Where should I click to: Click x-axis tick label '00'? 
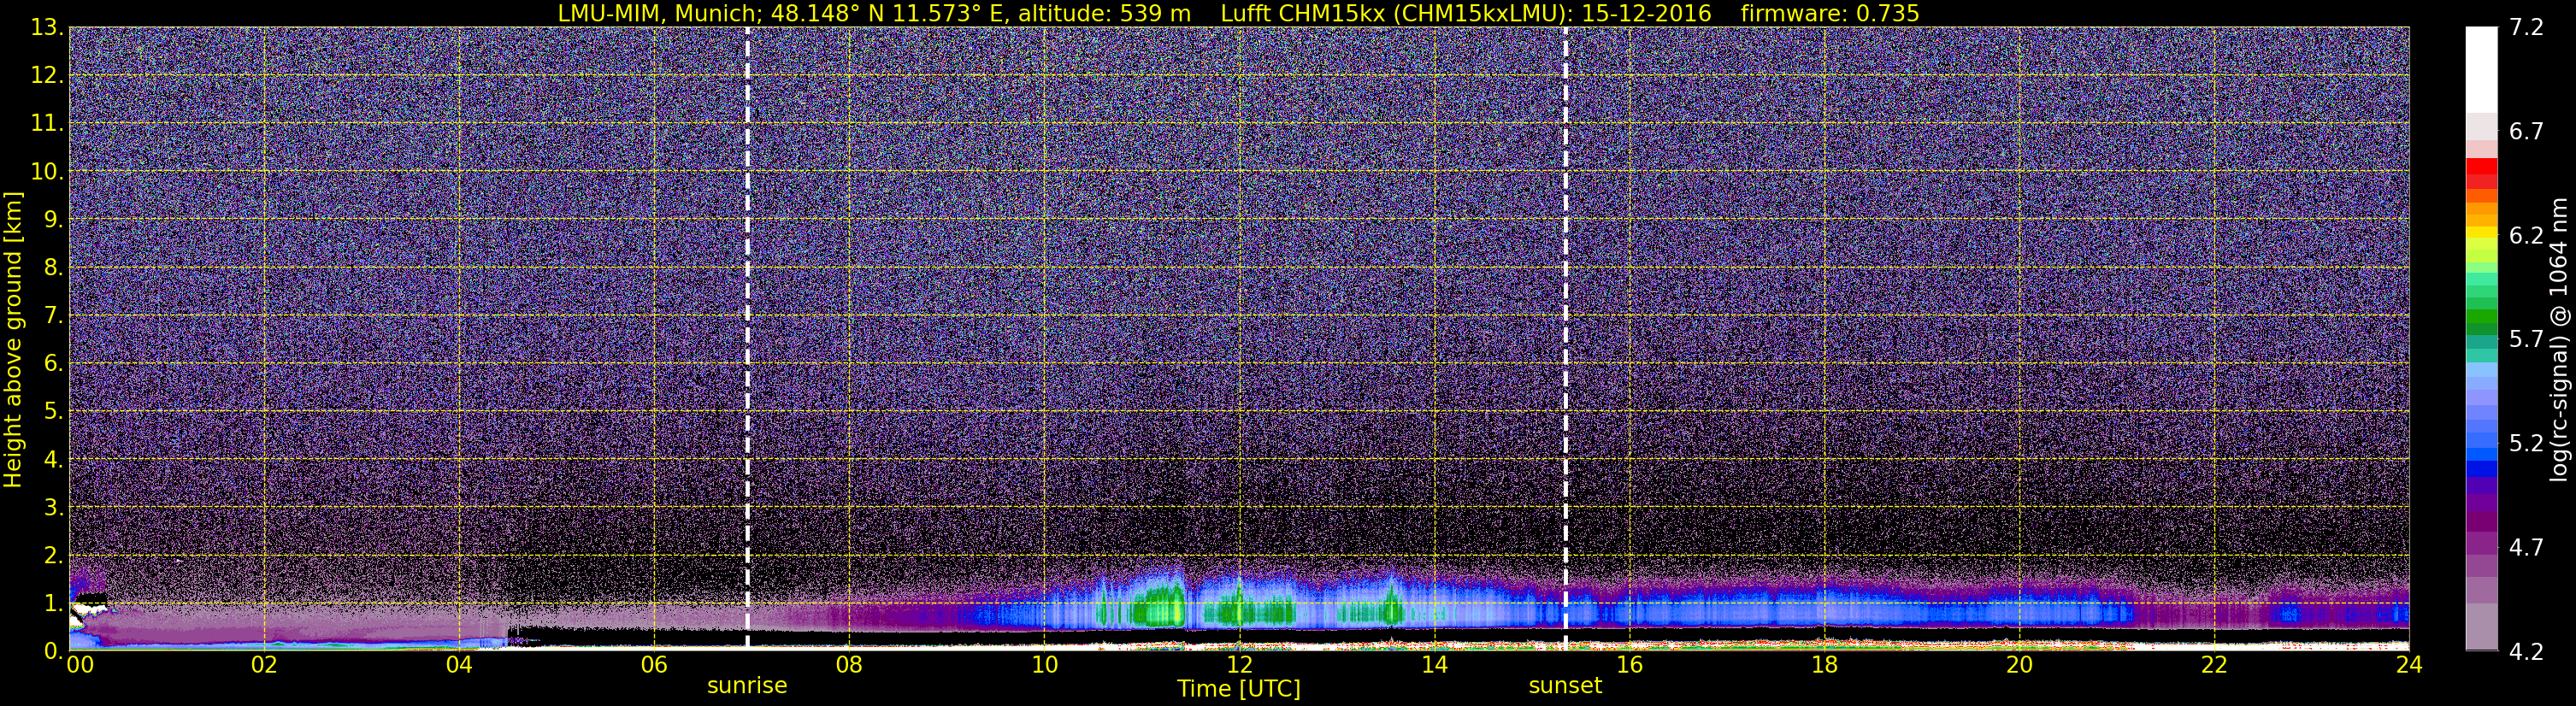(x=80, y=666)
